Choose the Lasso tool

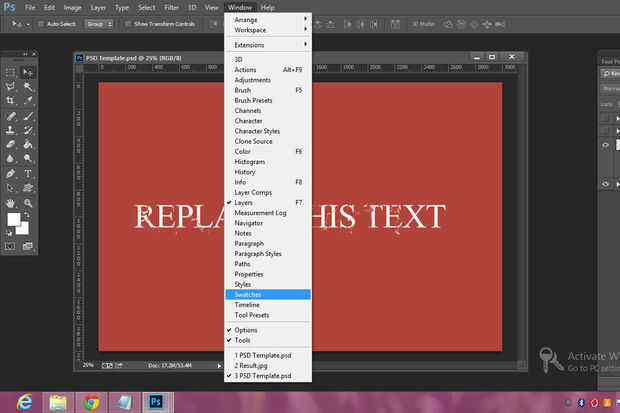(x=10, y=87)
